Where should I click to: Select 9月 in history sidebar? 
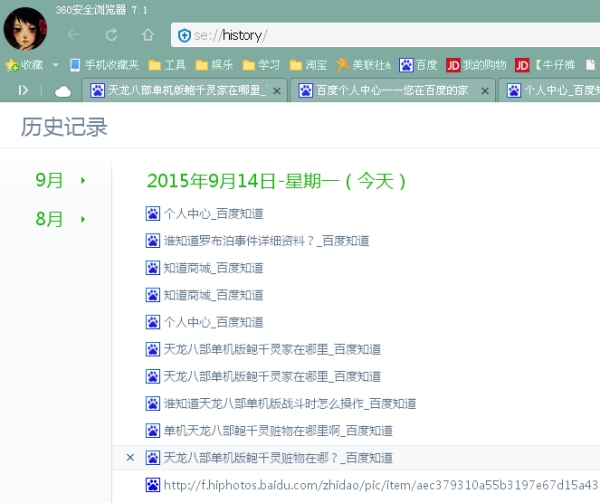point(49,180)
